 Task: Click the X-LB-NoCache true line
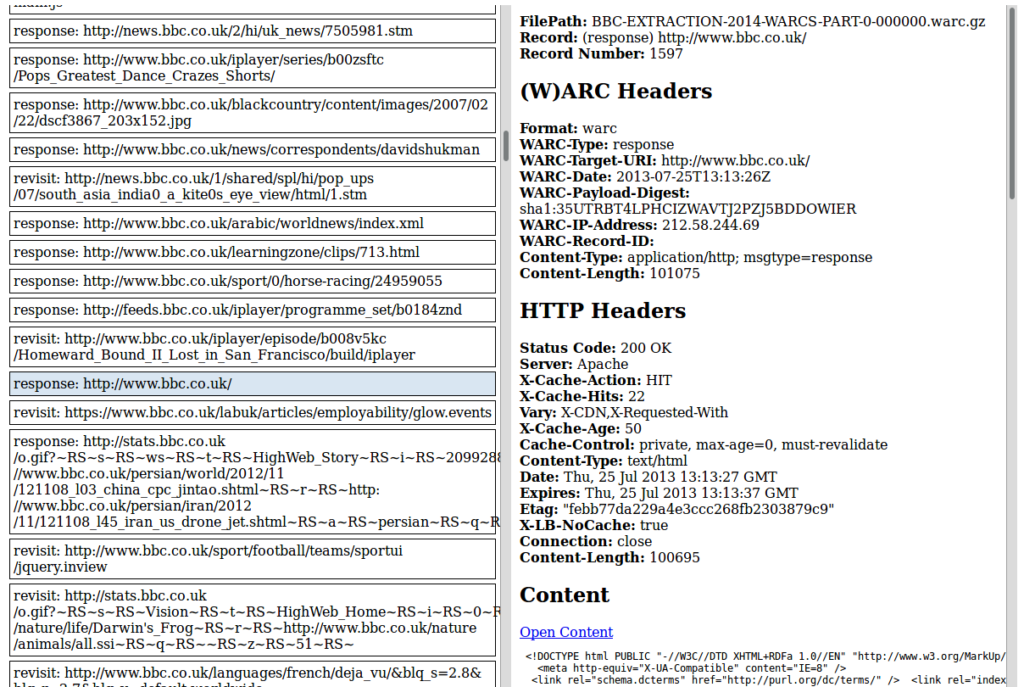[594, 525]
